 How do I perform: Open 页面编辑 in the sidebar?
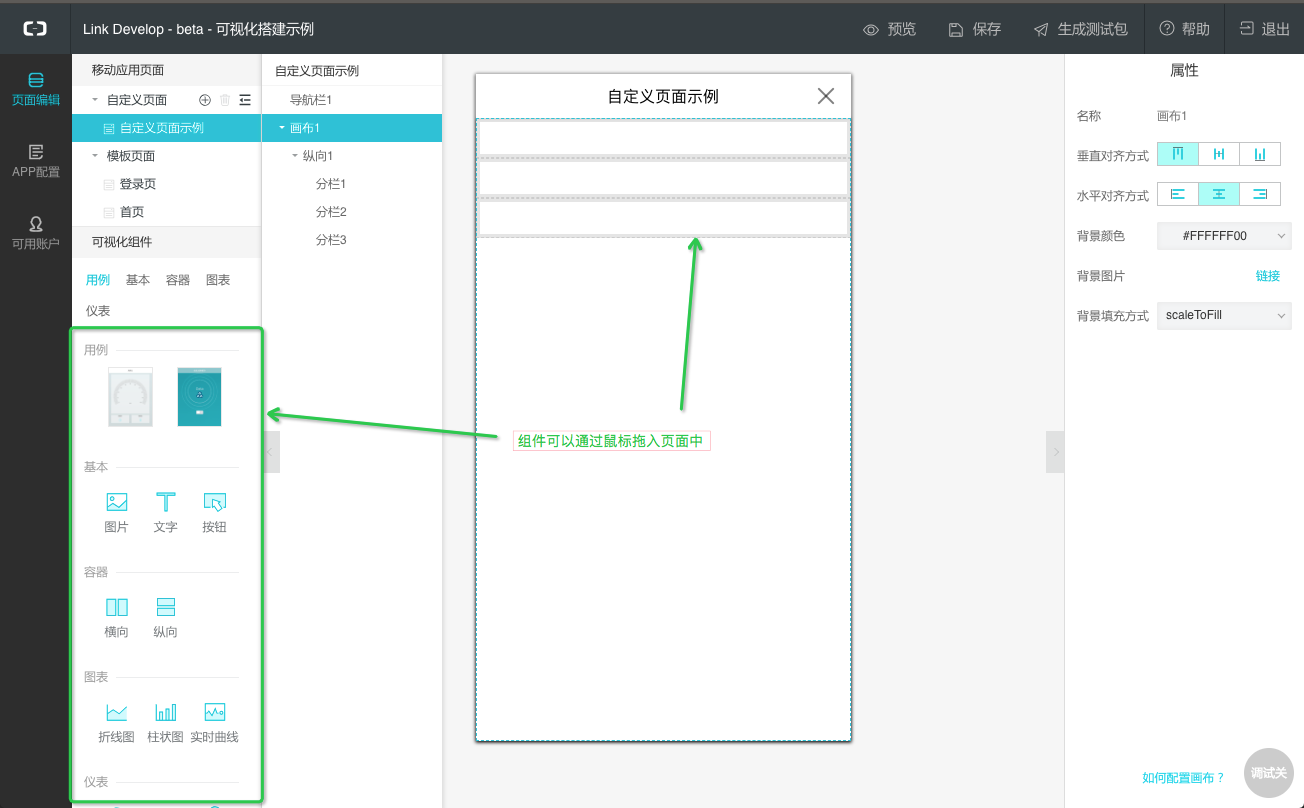pyautogui.click(x=36, y=88)
